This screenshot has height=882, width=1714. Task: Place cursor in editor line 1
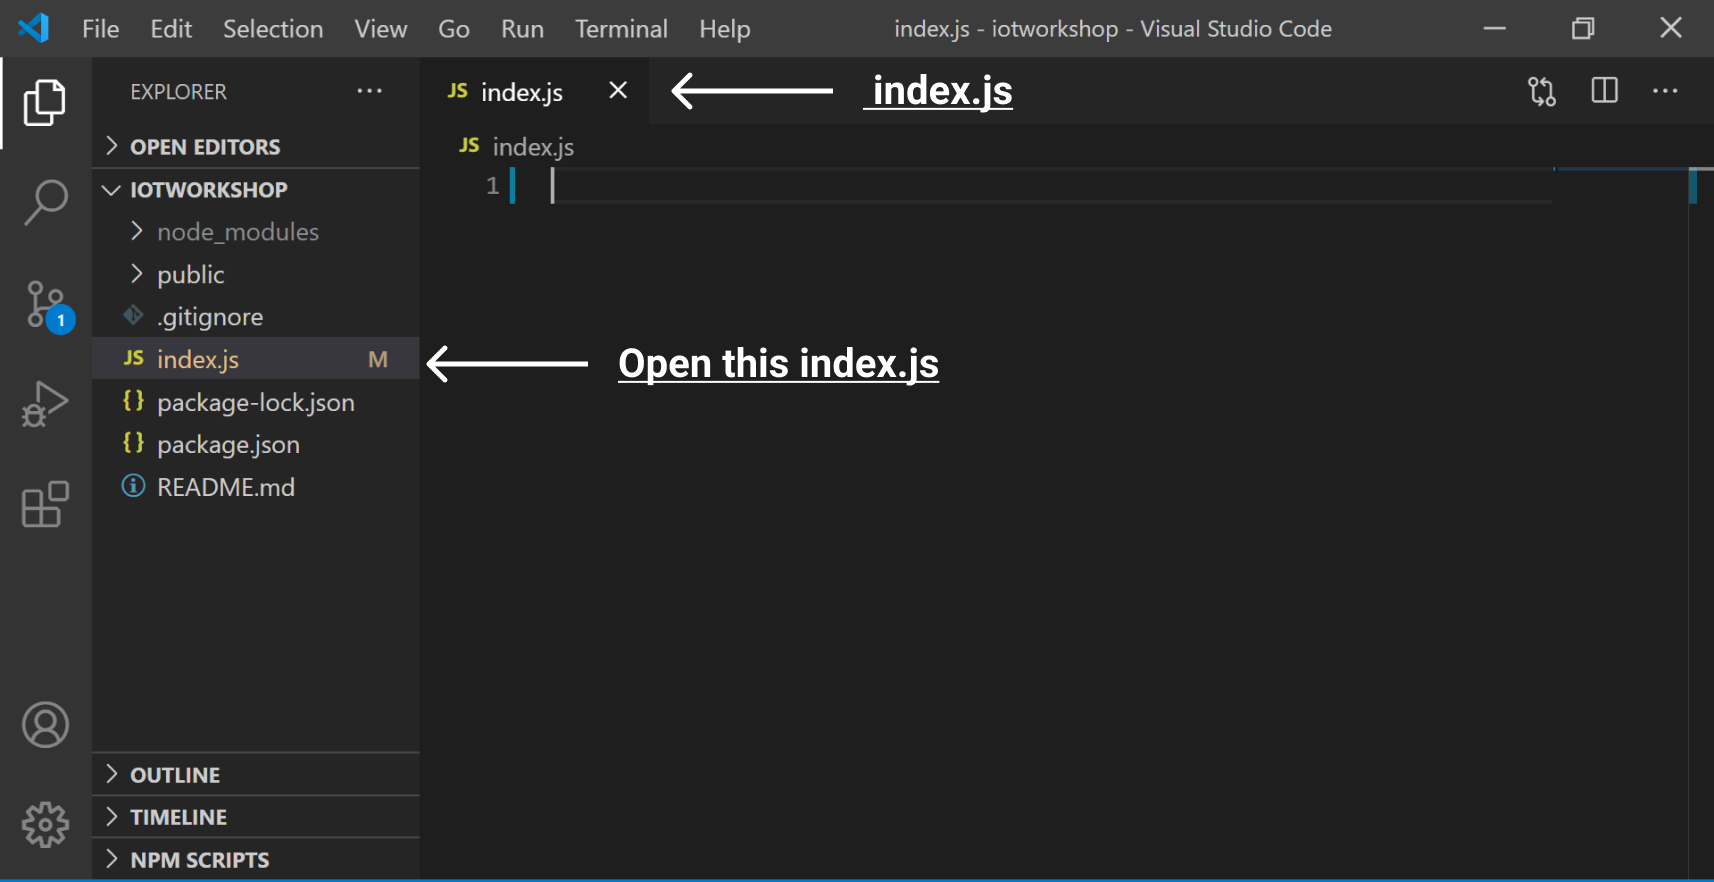coord(1050,186)
